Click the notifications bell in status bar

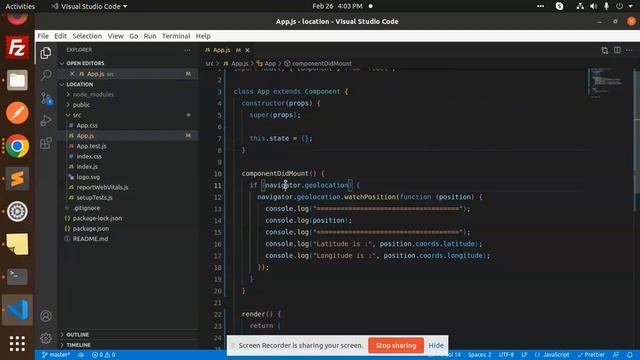630,355
